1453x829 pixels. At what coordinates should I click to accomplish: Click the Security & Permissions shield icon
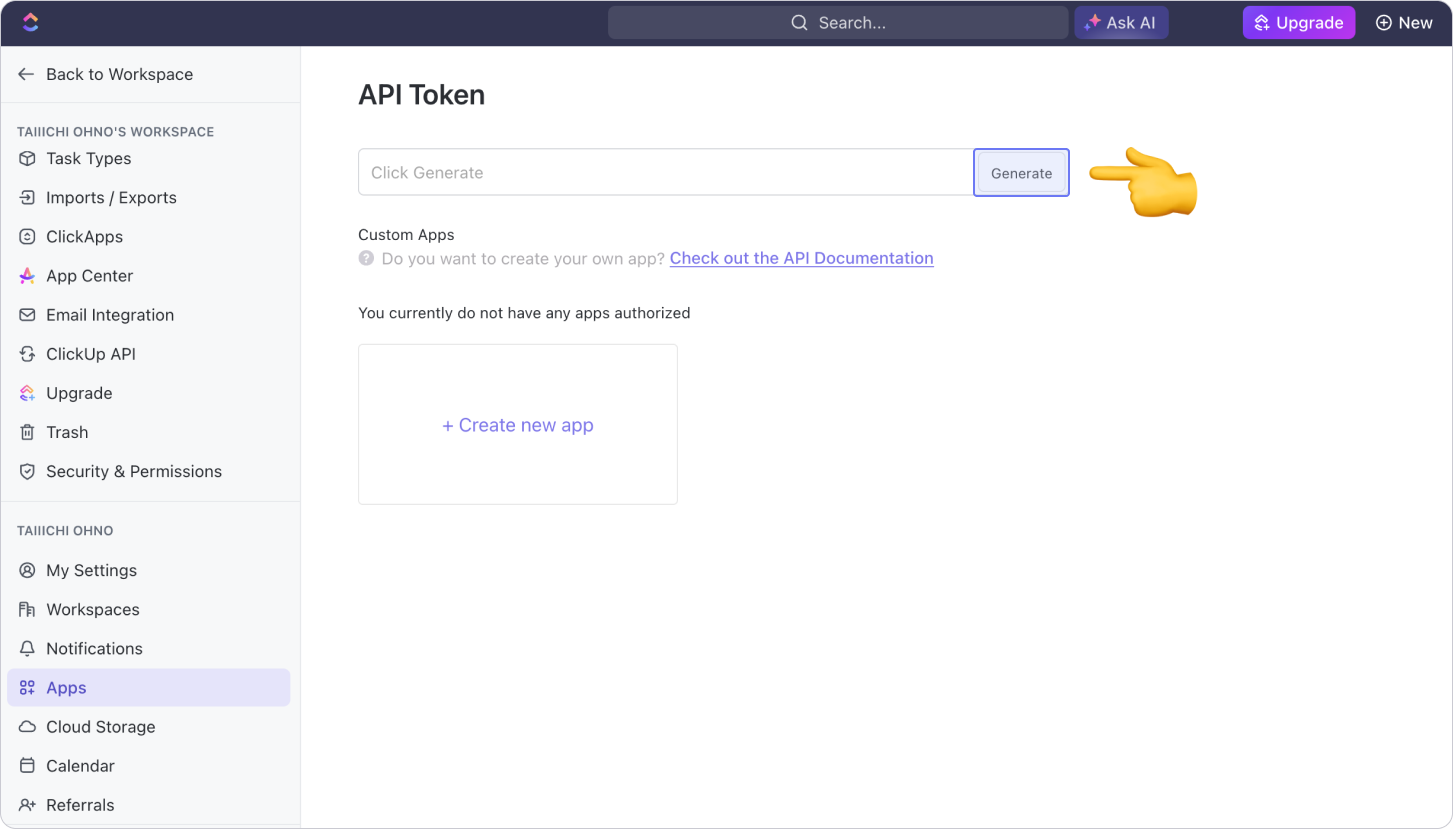pyautogui.click(x=27, y=472)
